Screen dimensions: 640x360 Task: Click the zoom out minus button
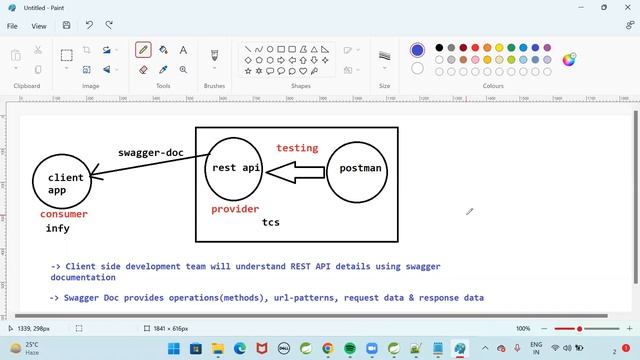pos(544,329)
